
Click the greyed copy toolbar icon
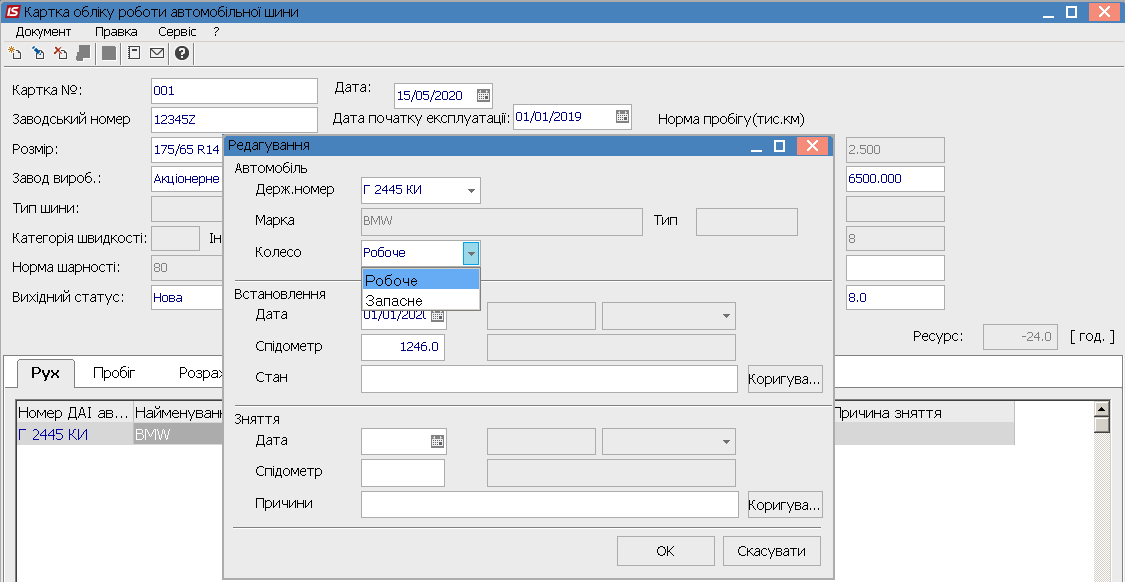pos(83,53)
